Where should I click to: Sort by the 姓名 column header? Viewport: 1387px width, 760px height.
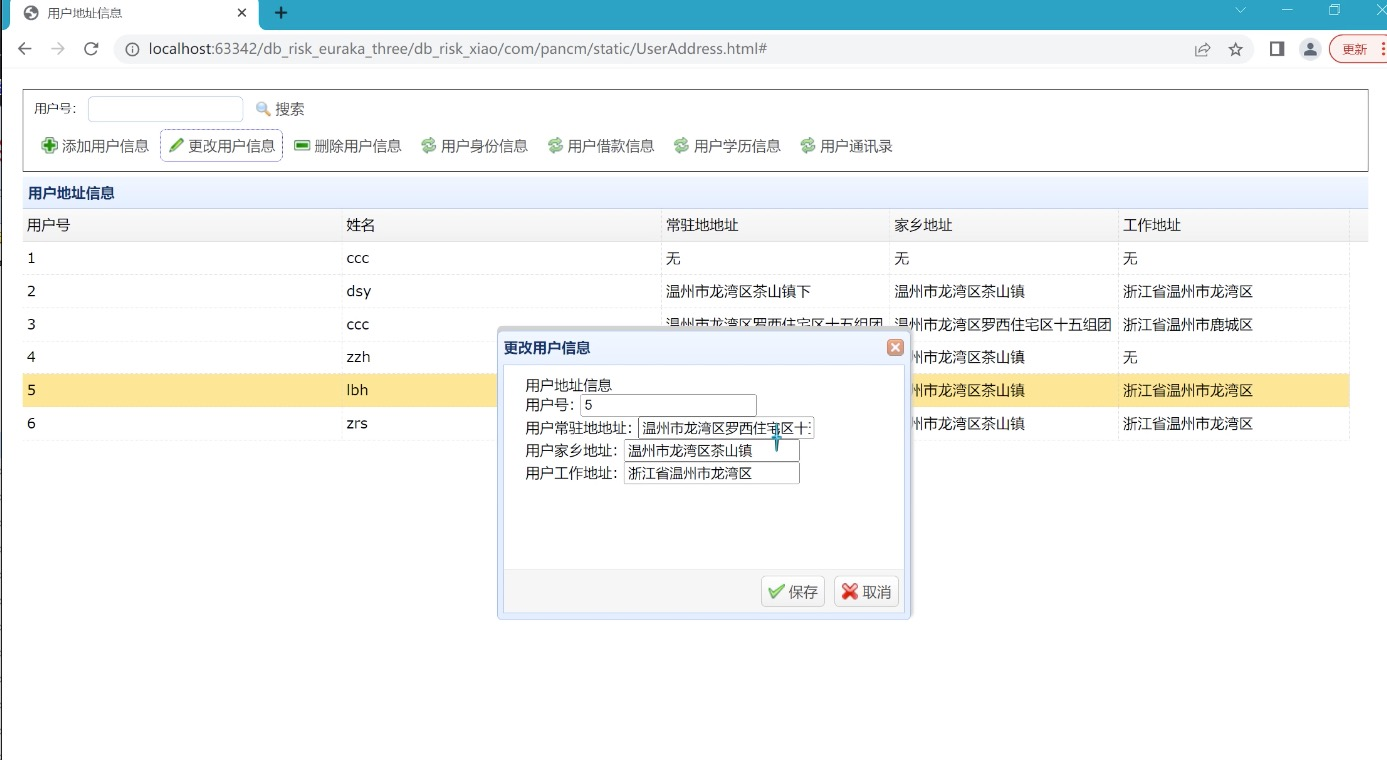click(x=502, y=225)
